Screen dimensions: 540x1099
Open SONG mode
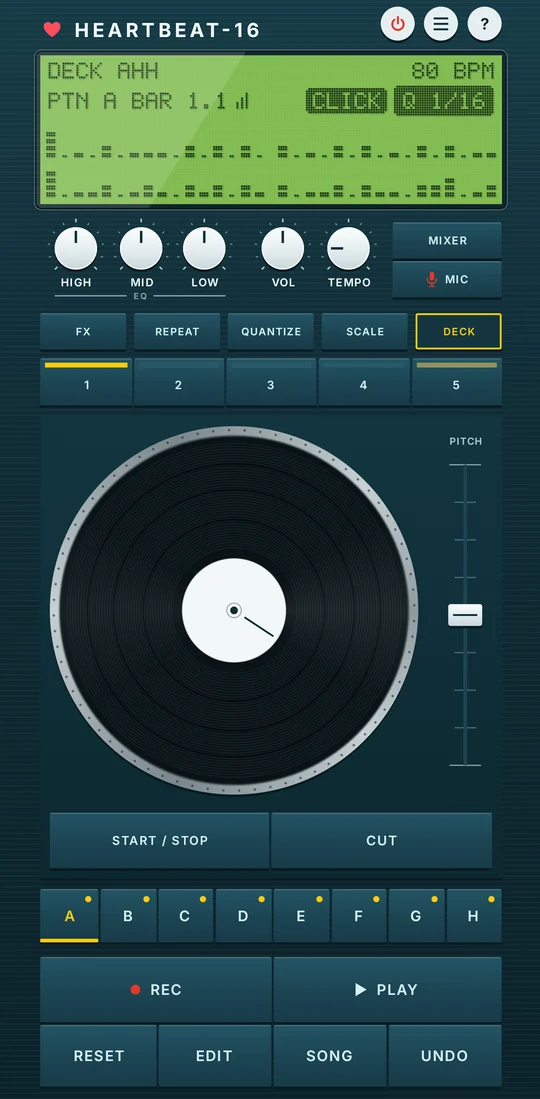point(330,1056)
